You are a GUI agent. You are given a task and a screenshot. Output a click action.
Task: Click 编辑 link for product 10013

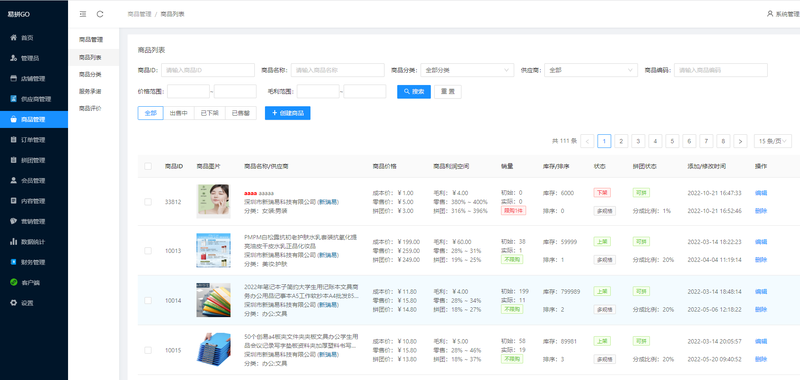761,242
